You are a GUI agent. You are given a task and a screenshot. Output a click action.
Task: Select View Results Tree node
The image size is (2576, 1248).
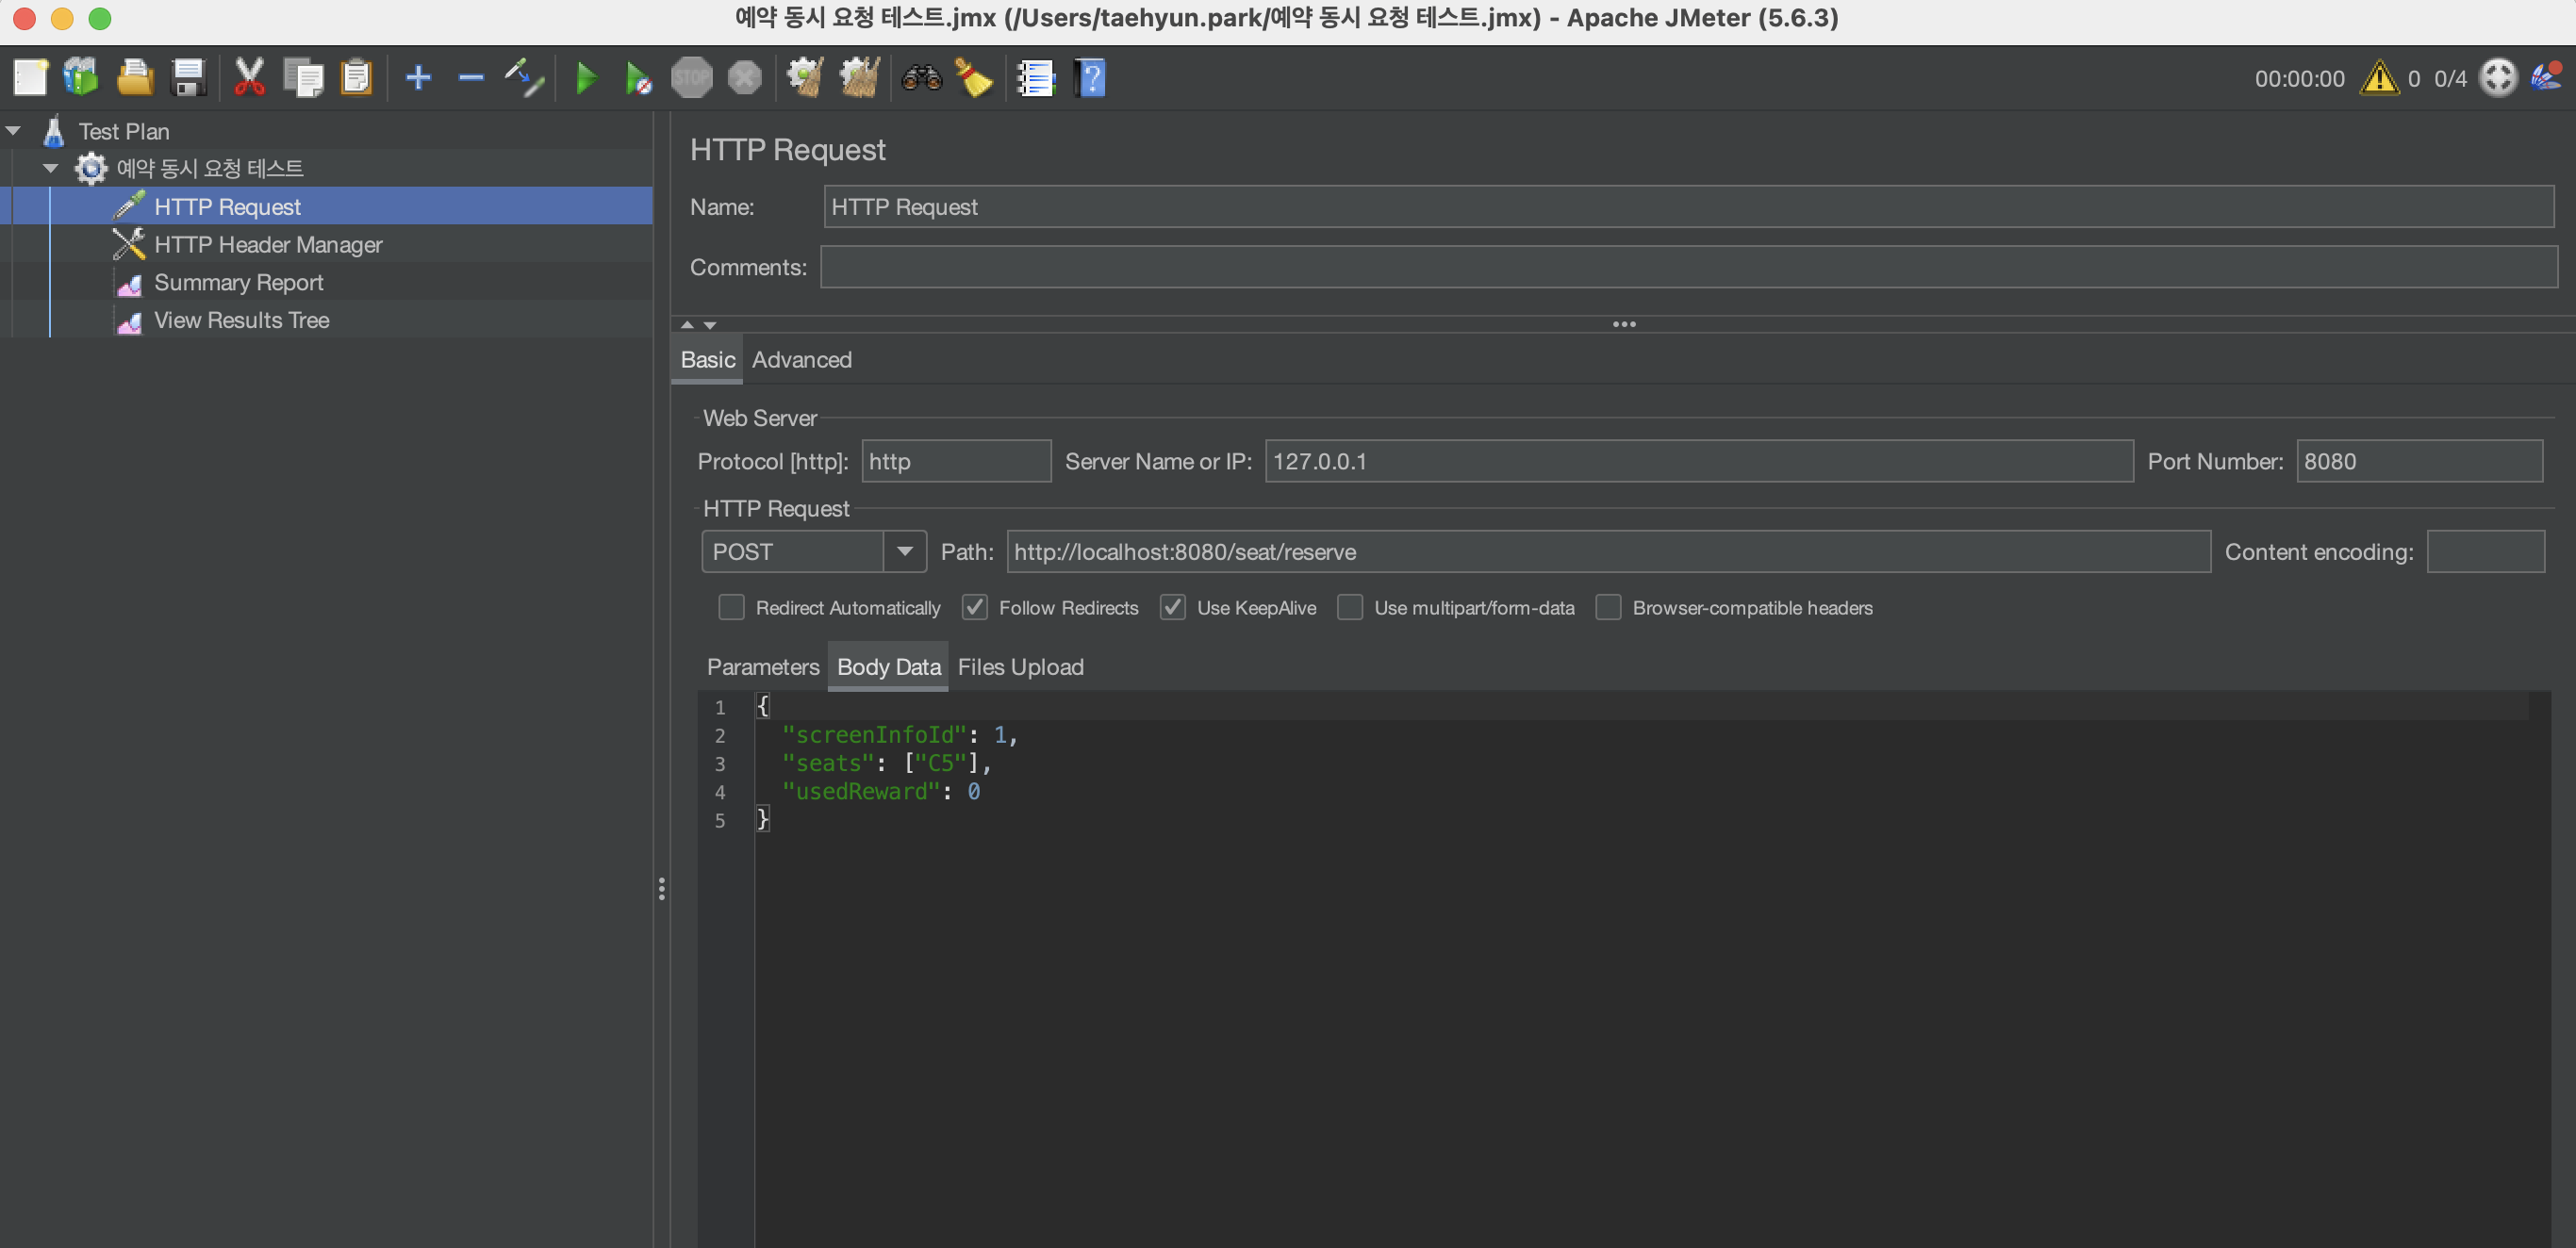pos(241,320)
